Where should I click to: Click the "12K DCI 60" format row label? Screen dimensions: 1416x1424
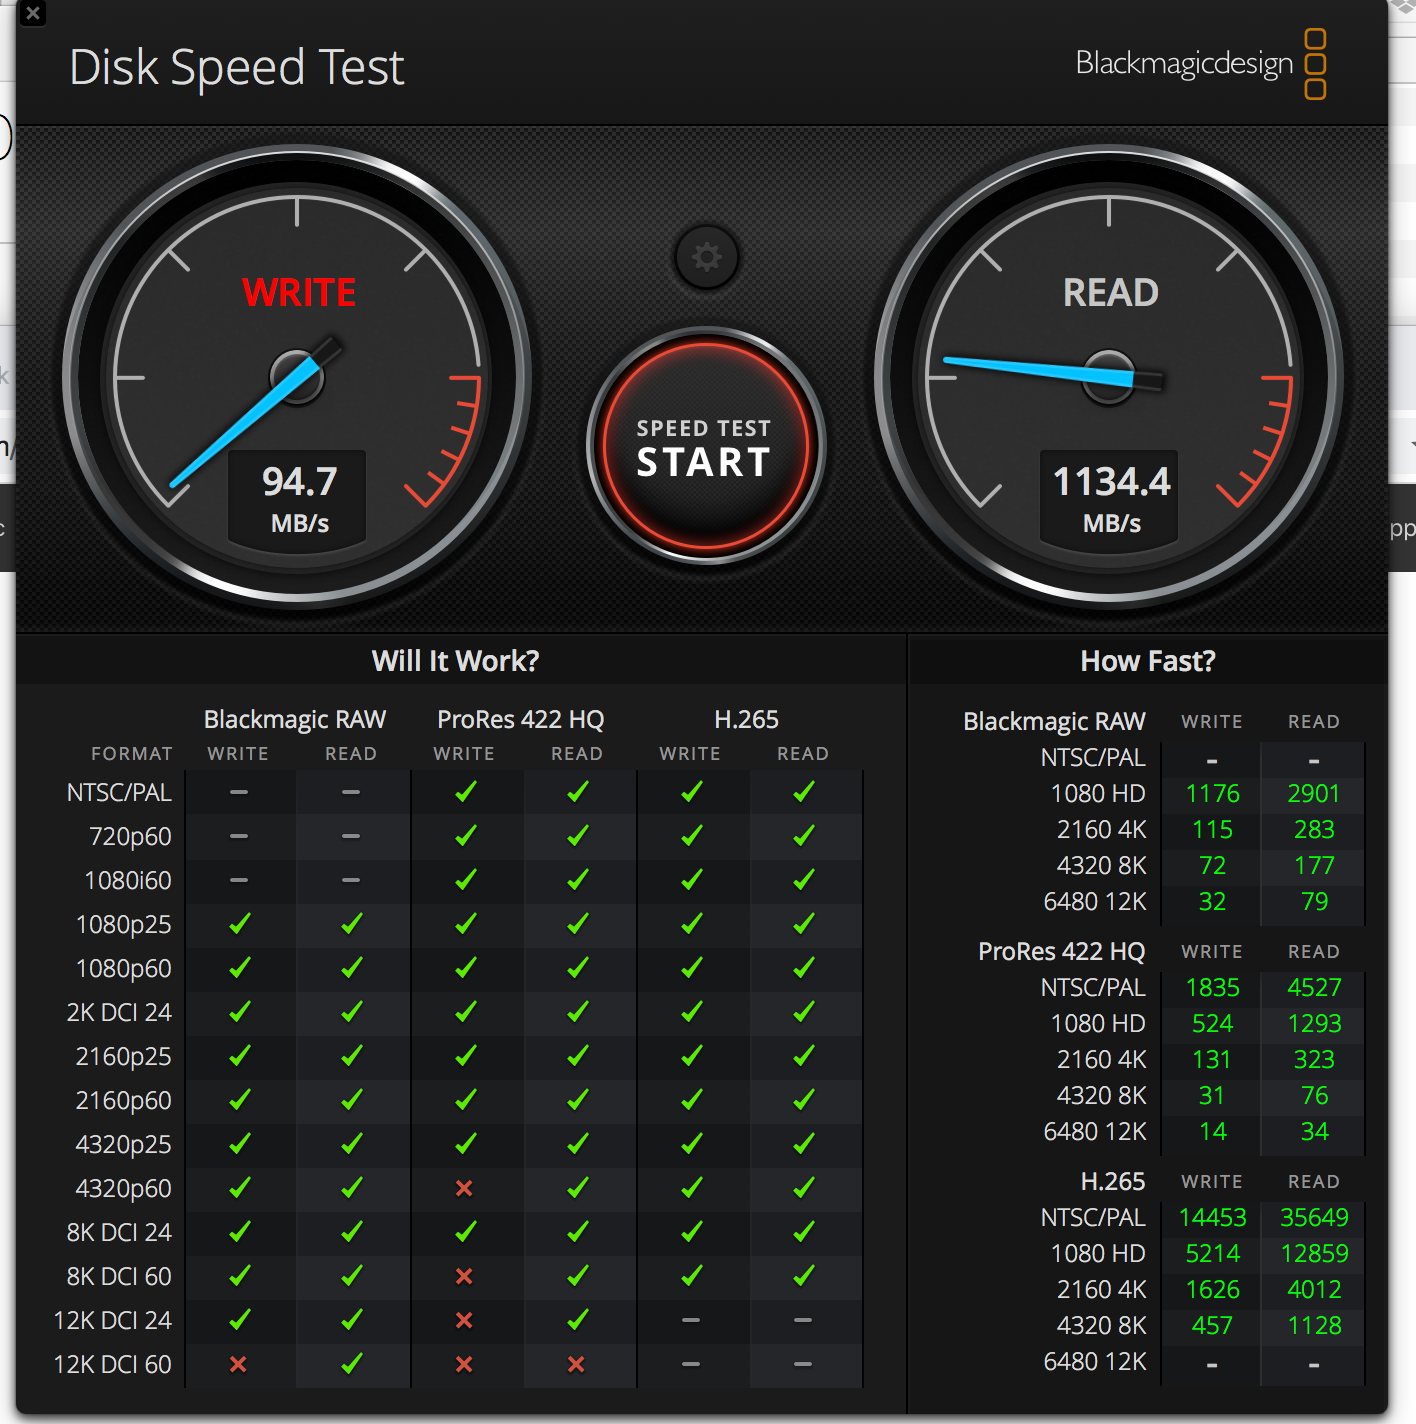point(112,1364)
